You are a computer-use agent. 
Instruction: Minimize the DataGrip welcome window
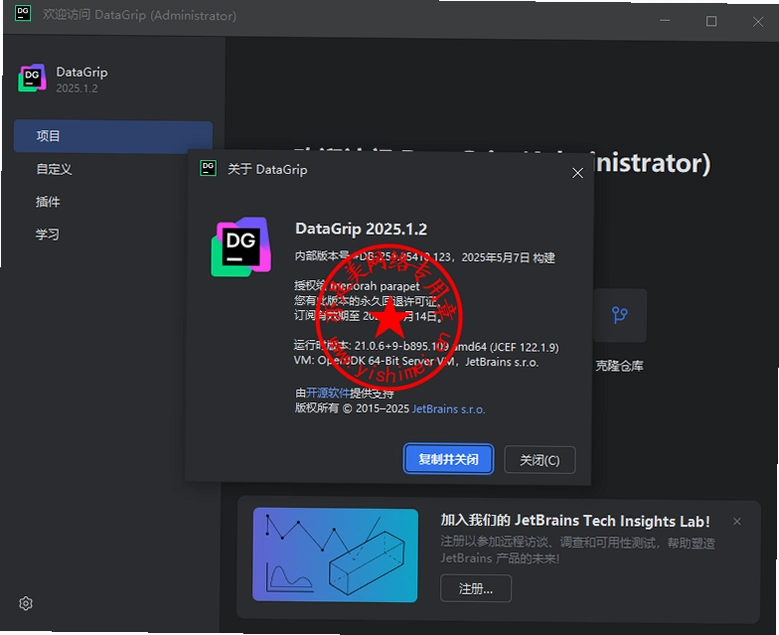pos(665,21)
